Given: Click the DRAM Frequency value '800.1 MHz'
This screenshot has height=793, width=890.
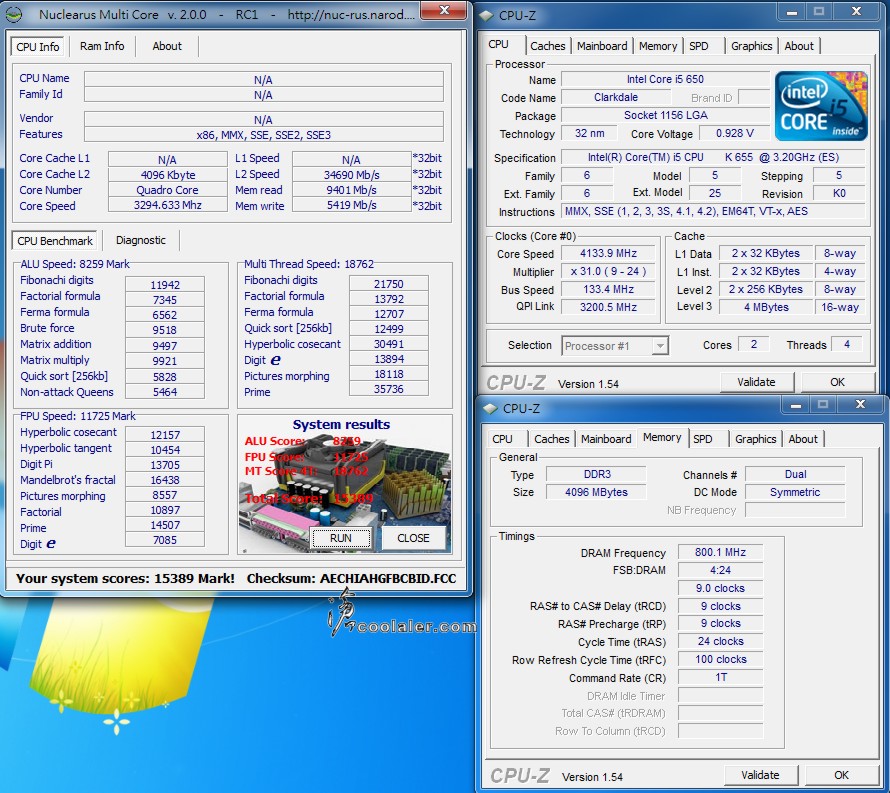Looking at the screenshot, I should (720, 552).
